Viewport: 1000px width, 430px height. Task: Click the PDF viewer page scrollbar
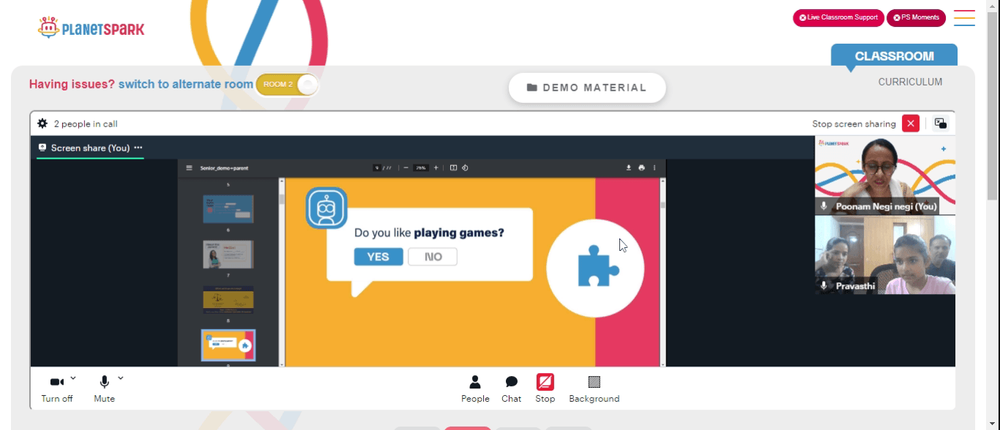(662, 205)
